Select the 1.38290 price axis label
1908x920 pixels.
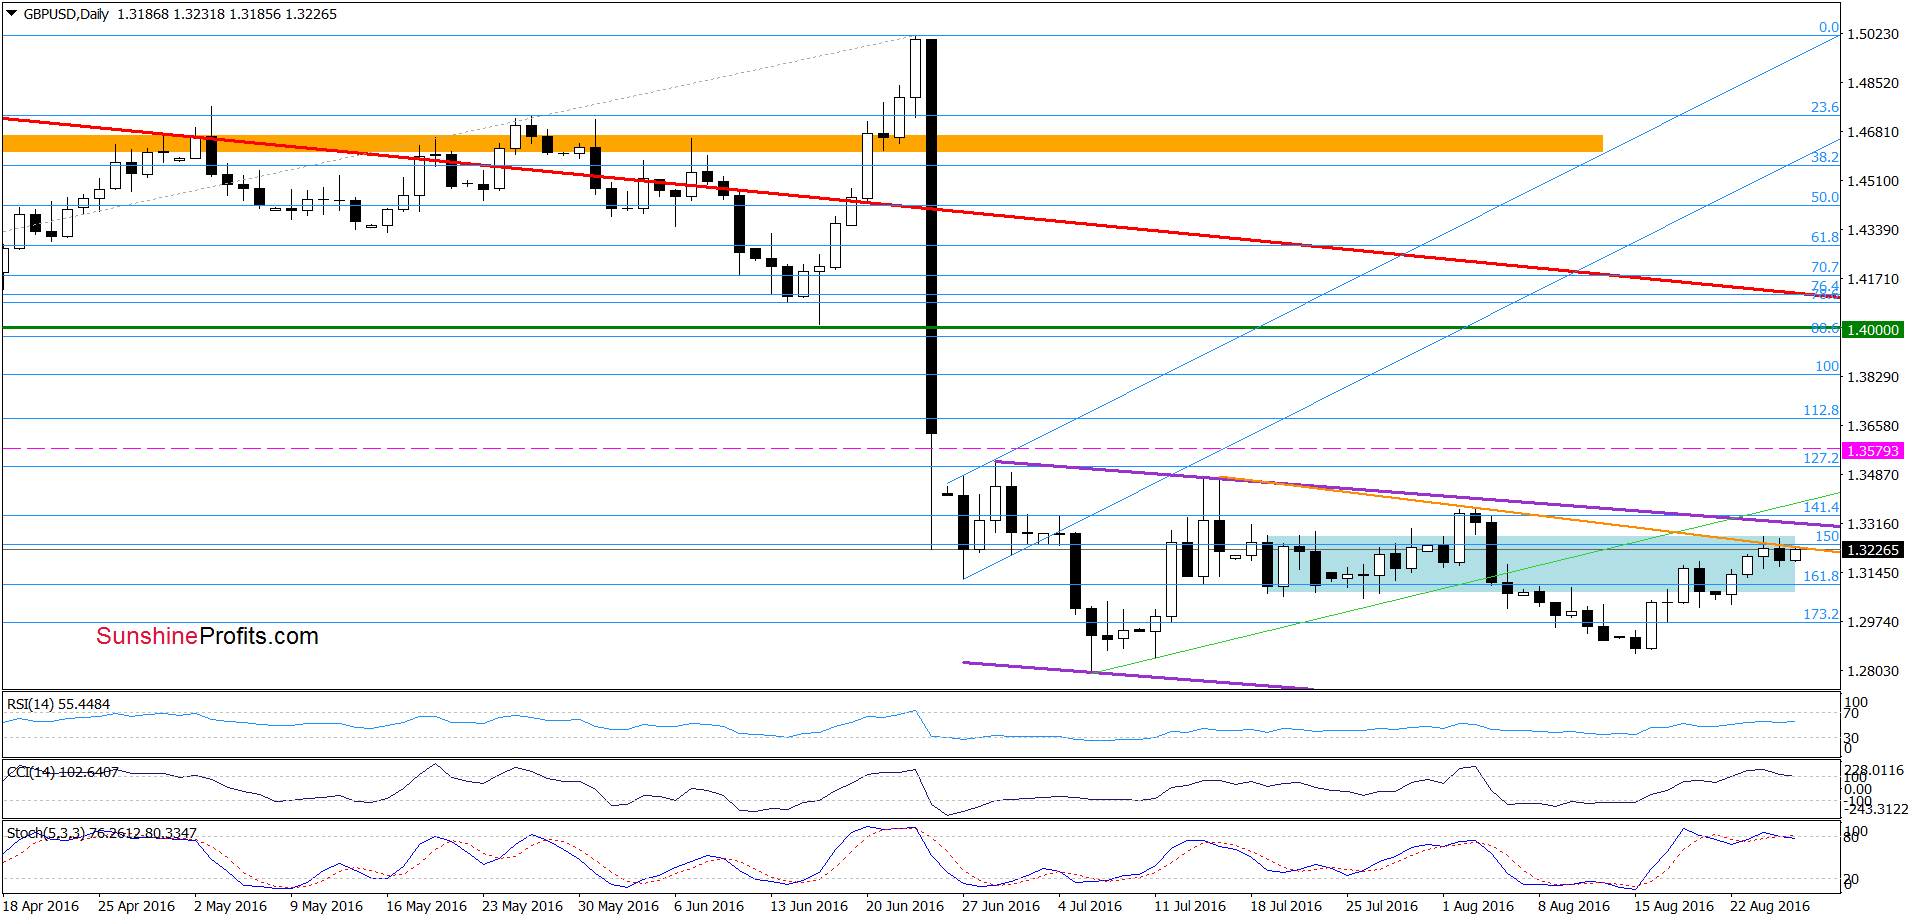point(1872,377)
